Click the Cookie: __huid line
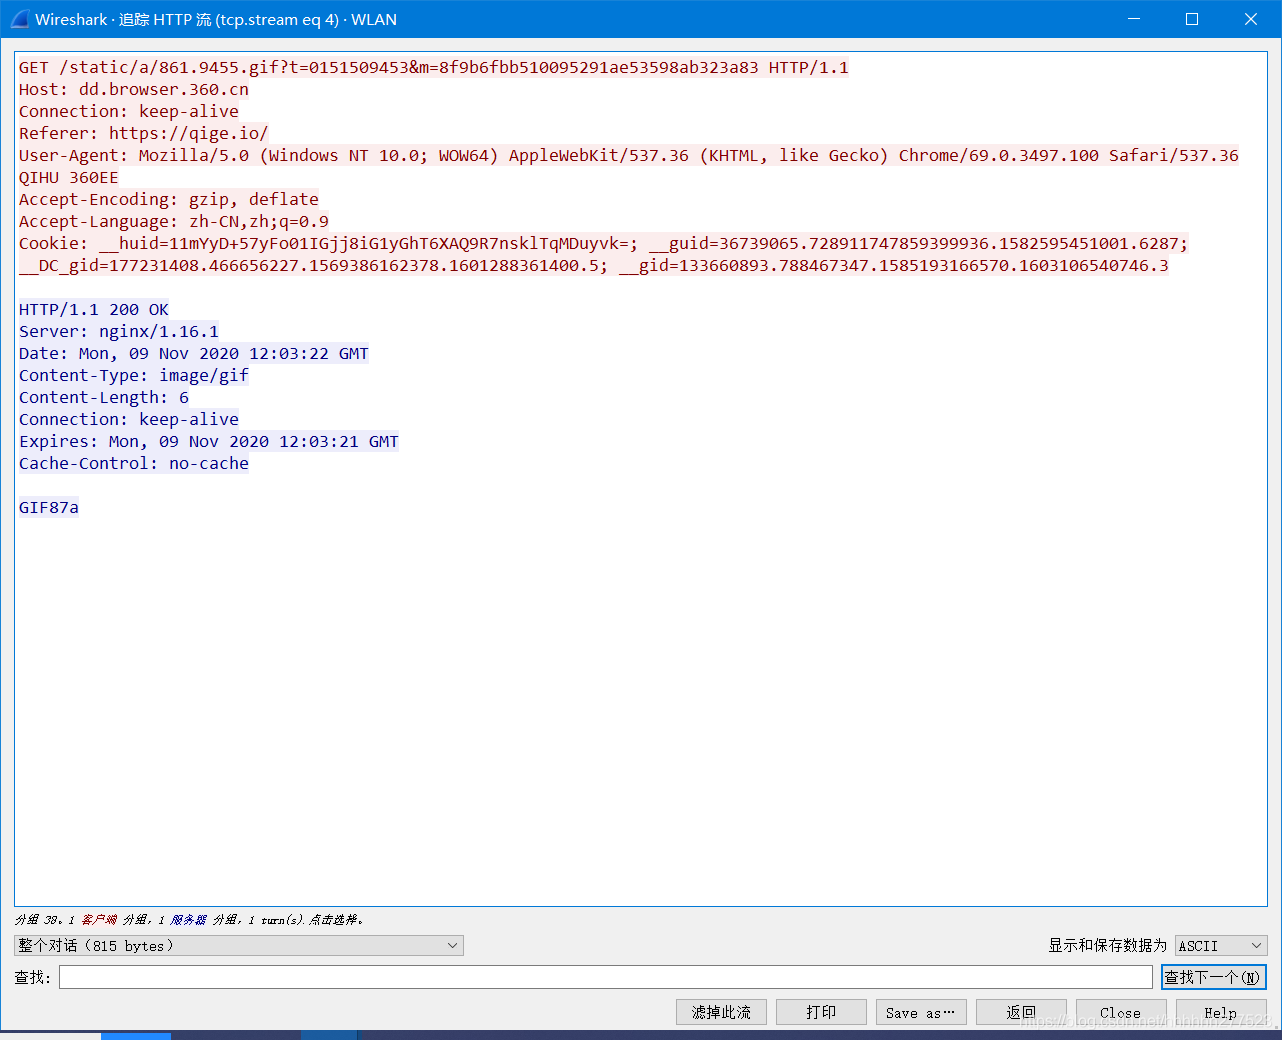Image resolution: width=1282 pixels, height=1040 pixels. (x=603, y=243)
